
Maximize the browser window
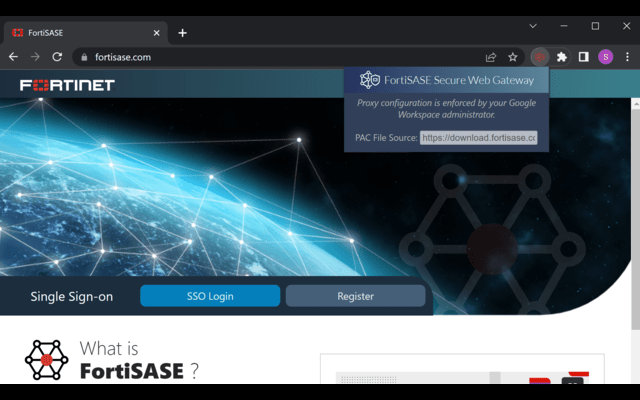pos(595,26)
